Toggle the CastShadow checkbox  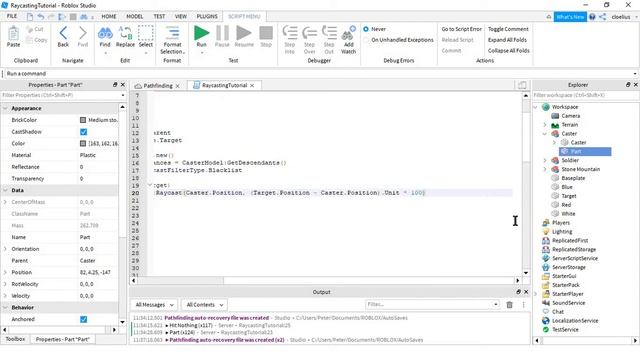pyautogui.click(x=84, y=132)
